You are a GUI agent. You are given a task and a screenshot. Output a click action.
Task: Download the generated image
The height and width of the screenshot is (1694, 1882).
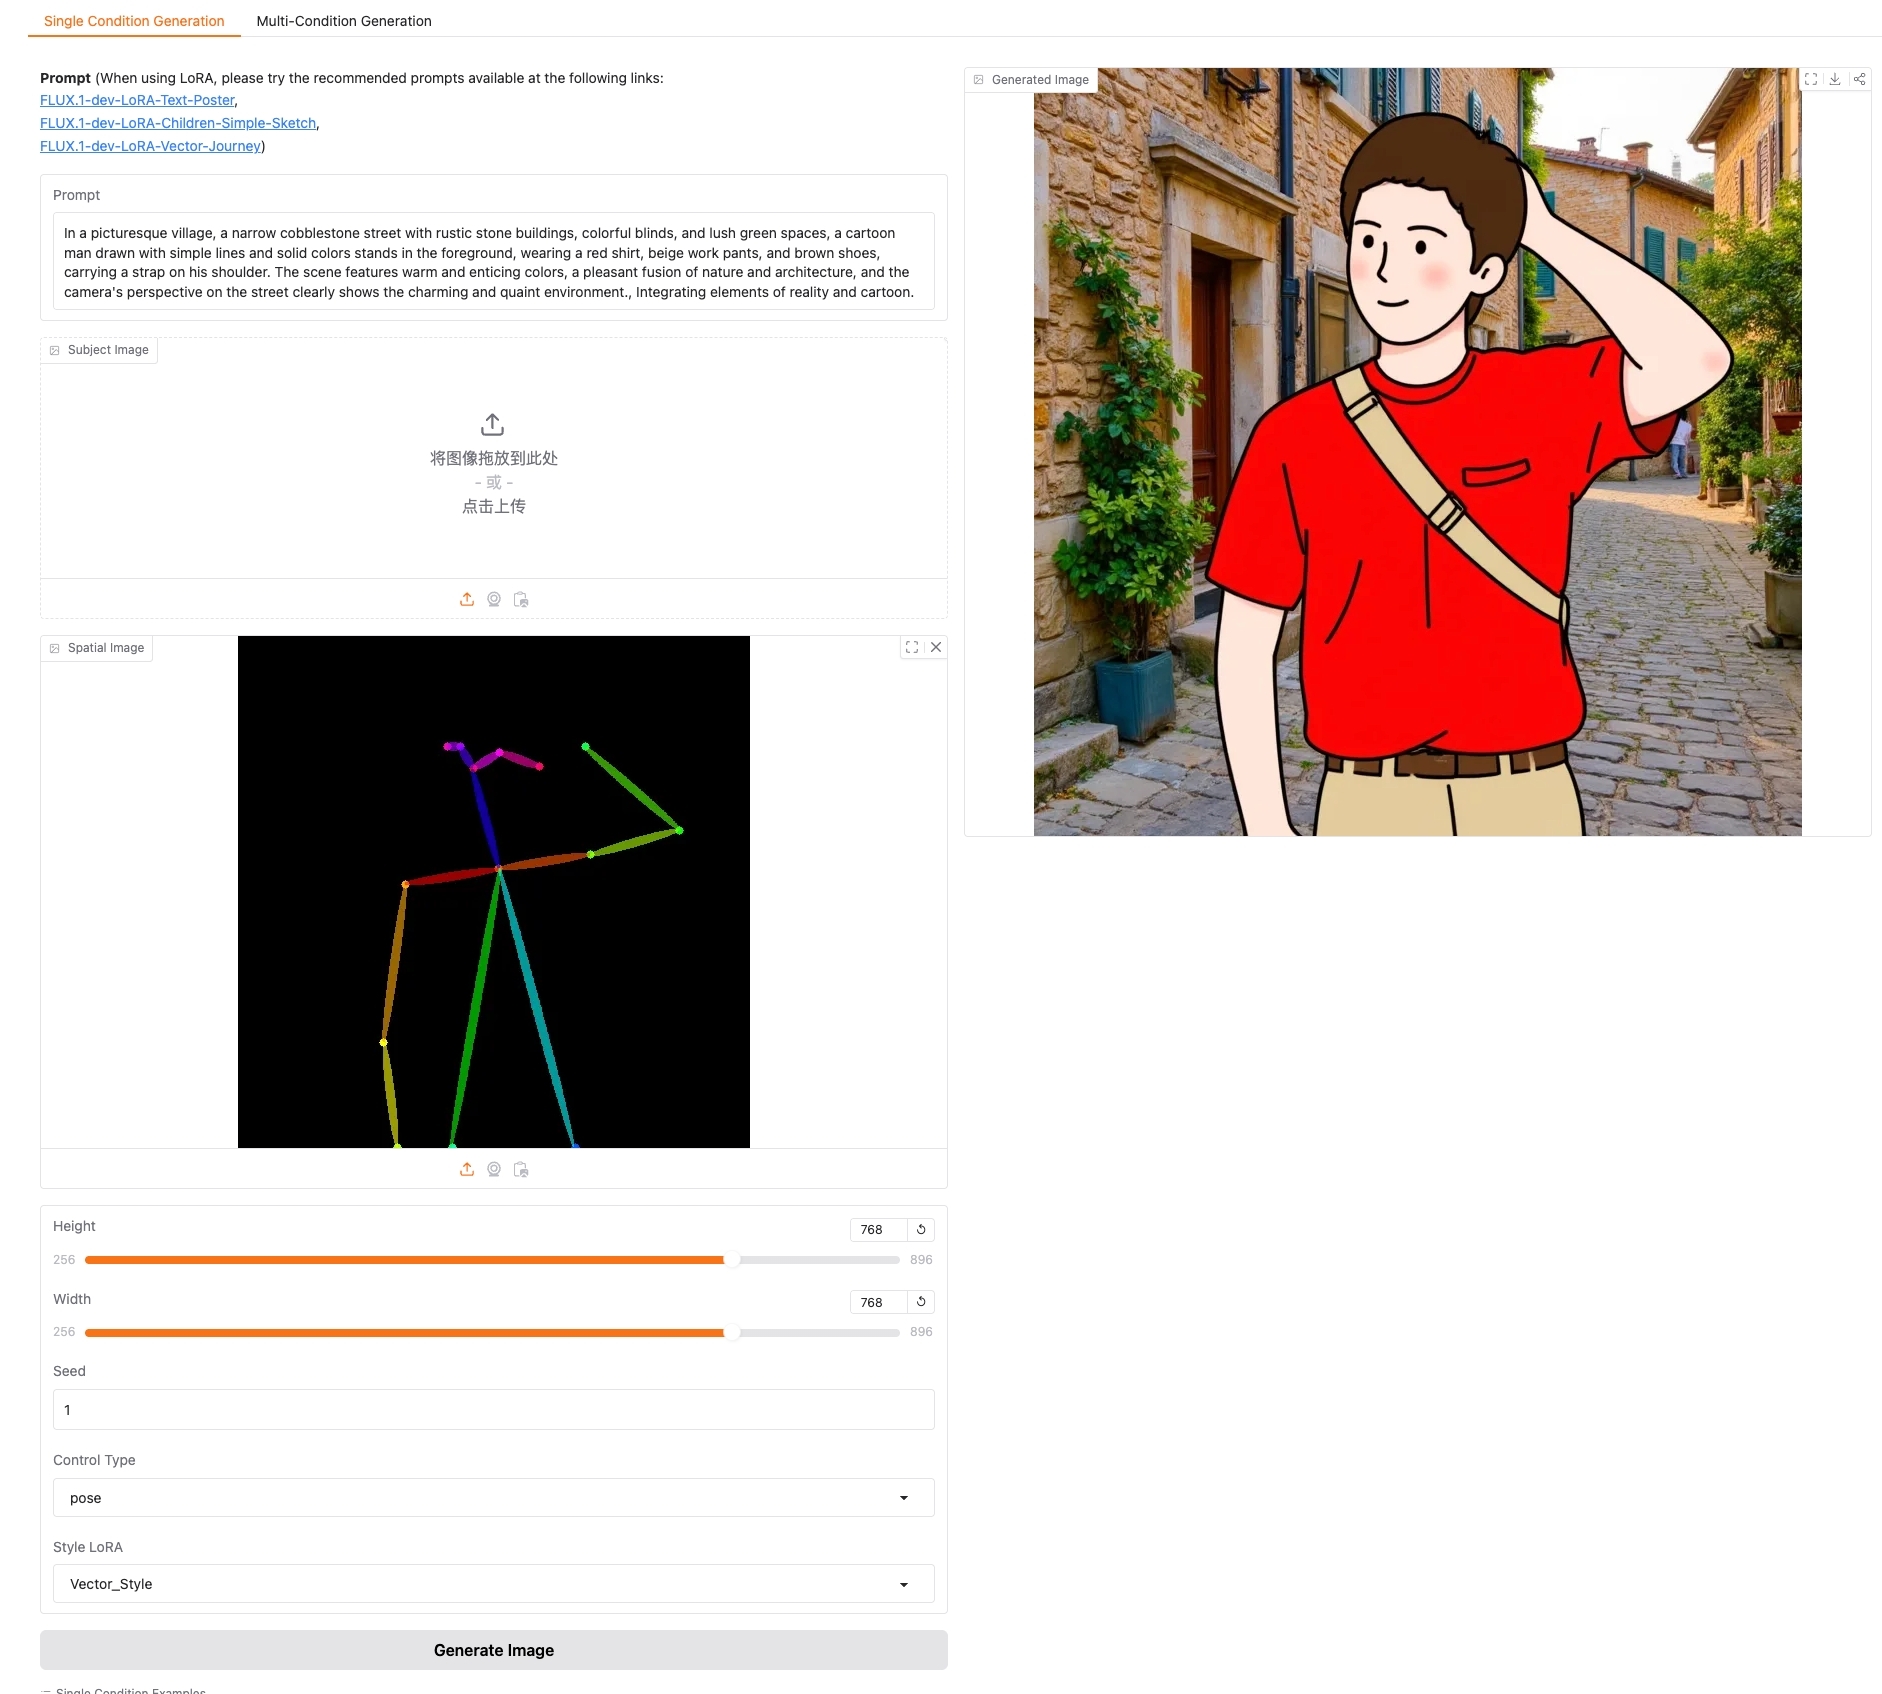(x=1835, y=79)
